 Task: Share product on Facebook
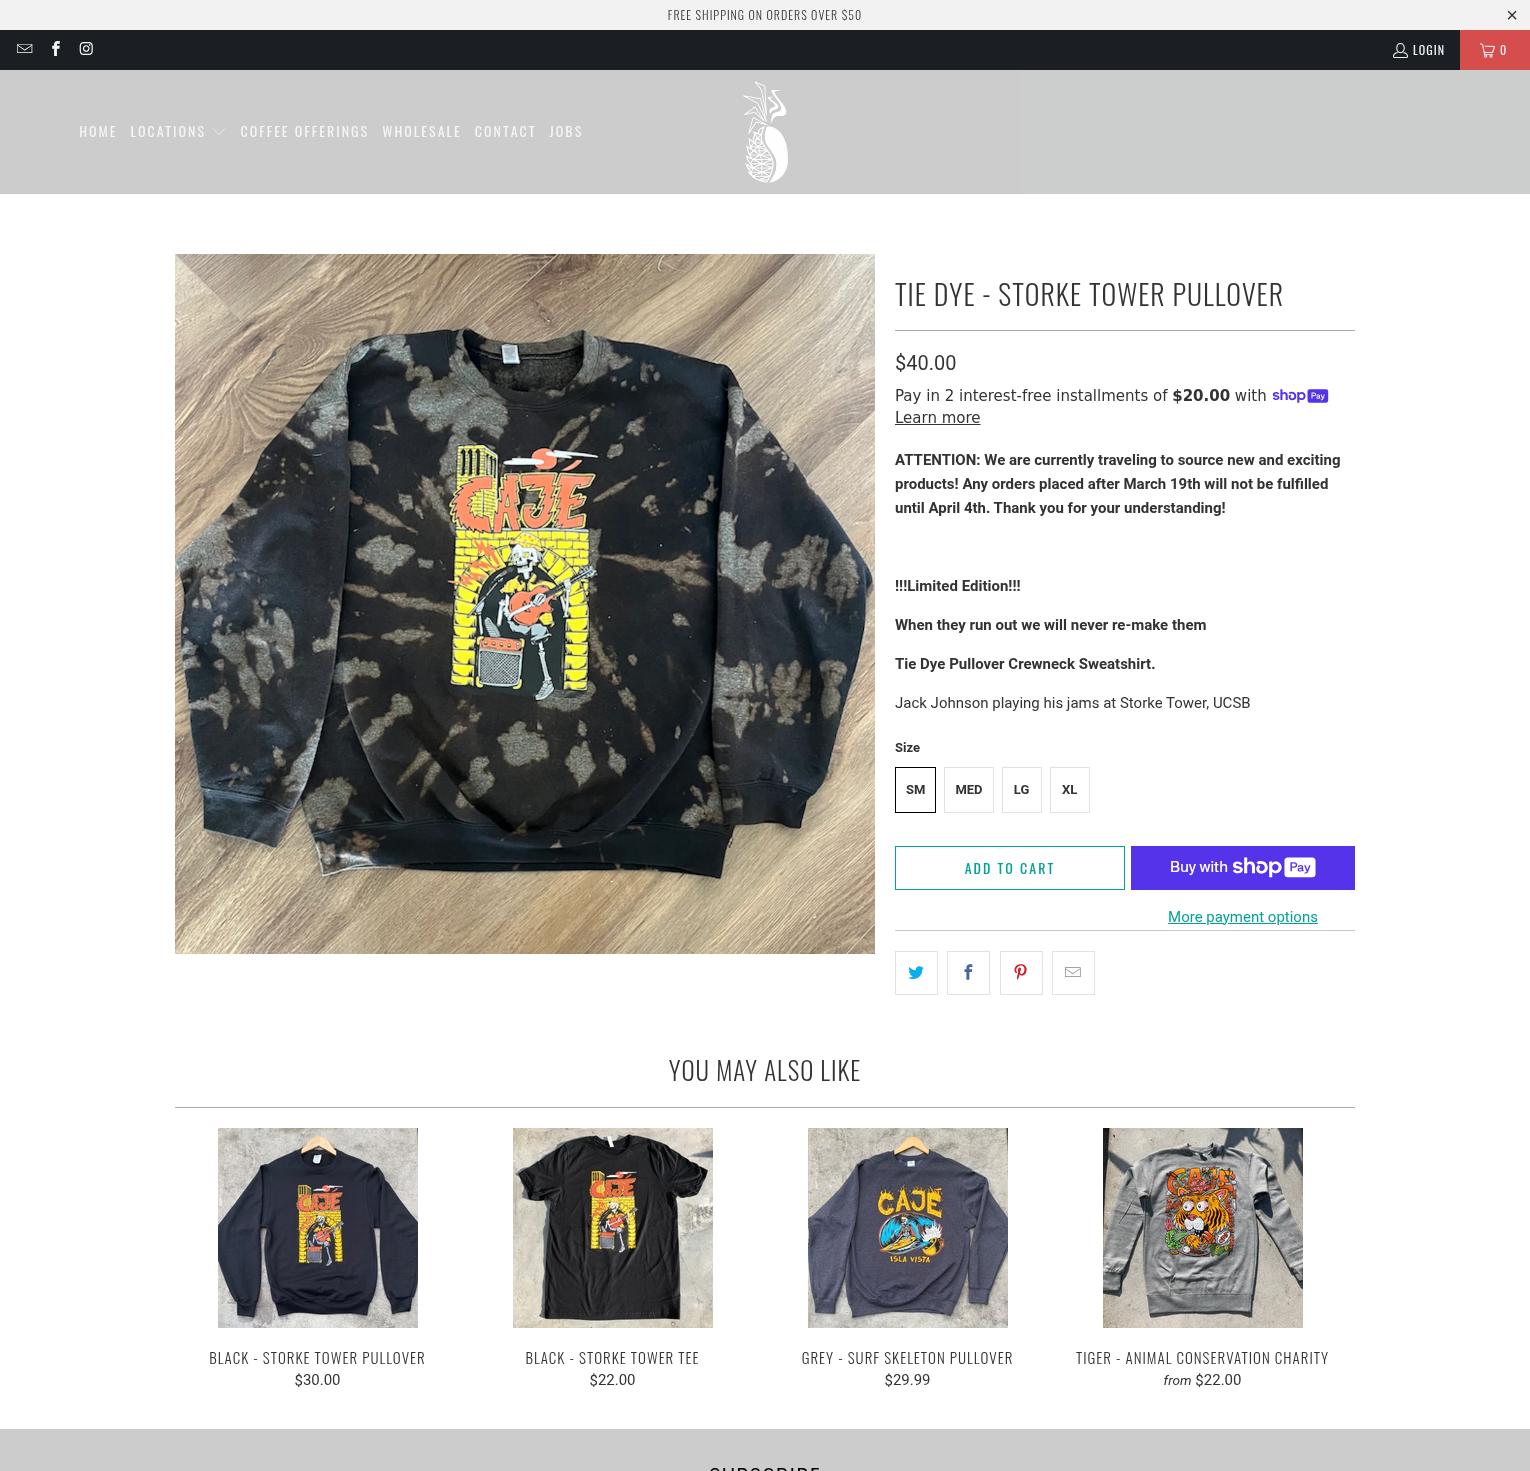point(968,973)
